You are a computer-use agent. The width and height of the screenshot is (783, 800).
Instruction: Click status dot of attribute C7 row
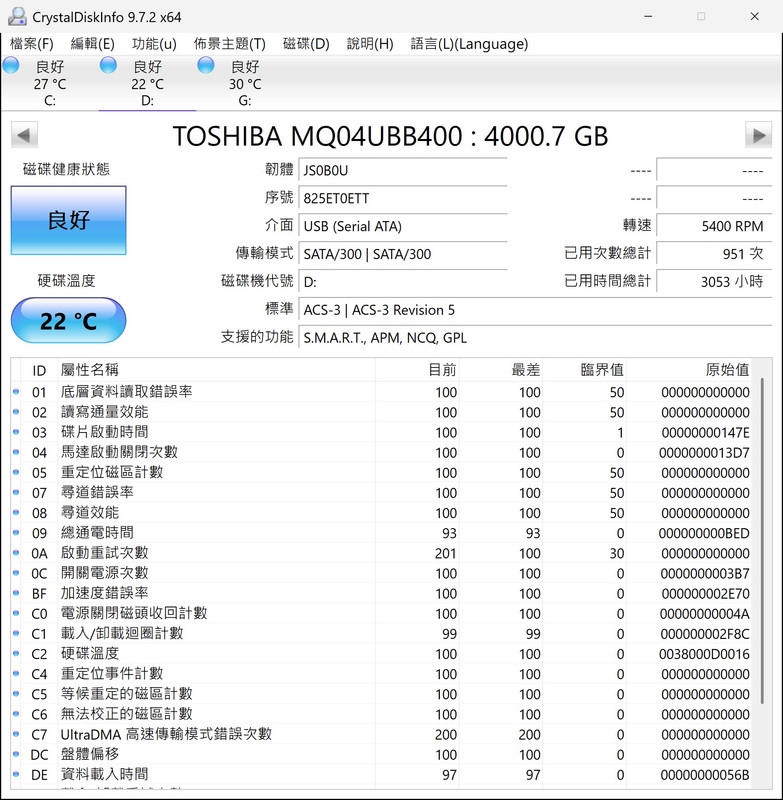(16, 734)
